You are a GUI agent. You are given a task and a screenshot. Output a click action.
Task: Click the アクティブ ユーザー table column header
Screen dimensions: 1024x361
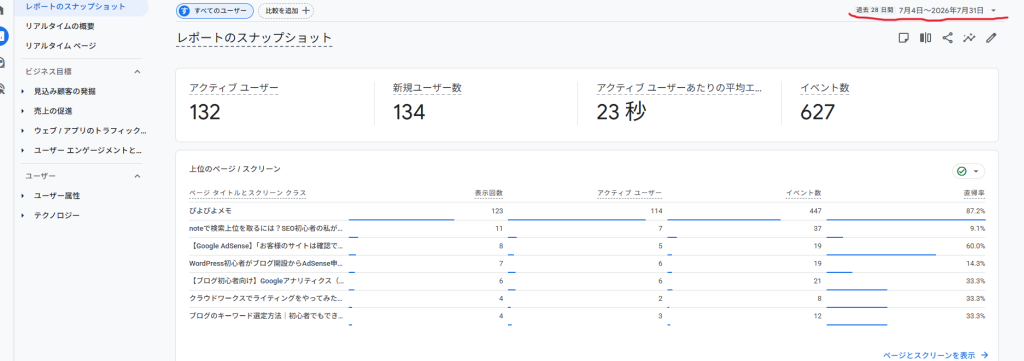[630, 193]
